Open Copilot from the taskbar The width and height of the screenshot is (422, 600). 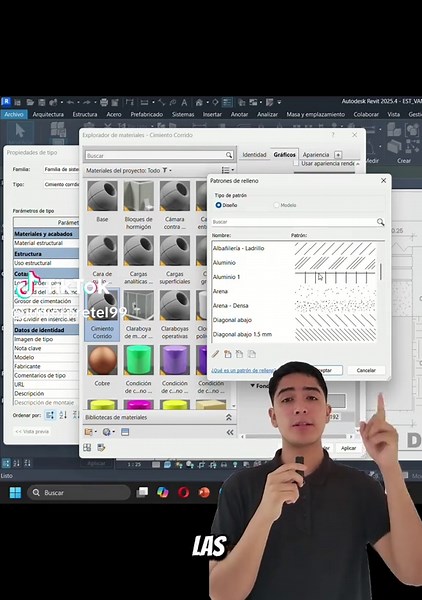(x=163, y=492)
